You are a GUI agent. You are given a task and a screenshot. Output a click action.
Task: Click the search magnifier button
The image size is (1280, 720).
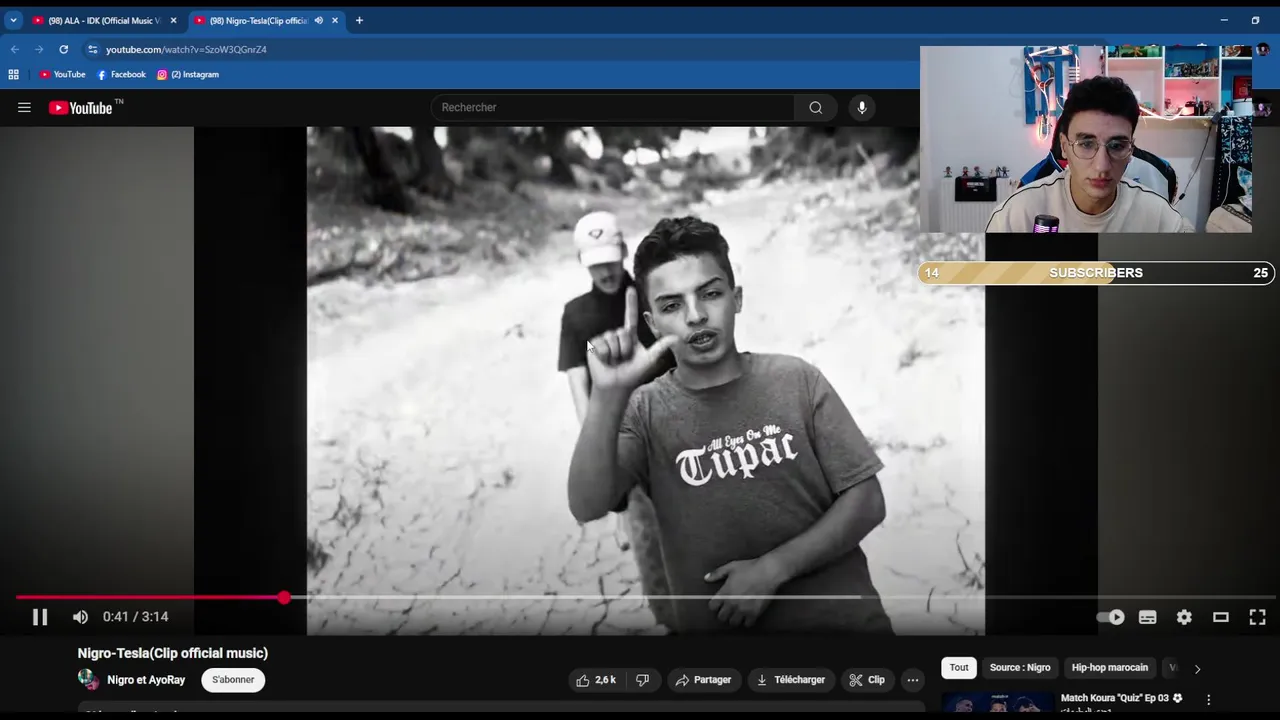[x=816, y=107]
